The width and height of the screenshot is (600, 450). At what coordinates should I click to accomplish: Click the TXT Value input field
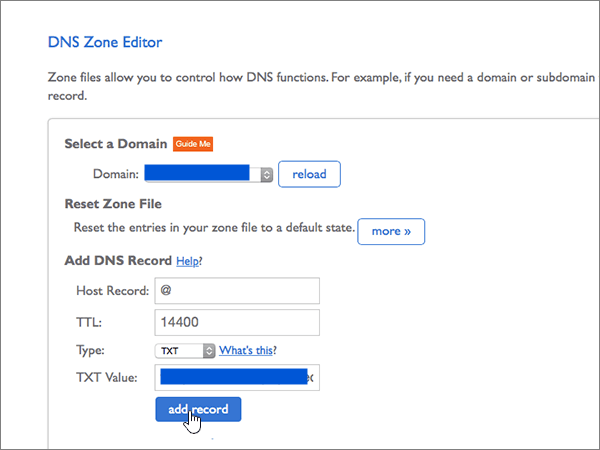click(x=236, y=378)
